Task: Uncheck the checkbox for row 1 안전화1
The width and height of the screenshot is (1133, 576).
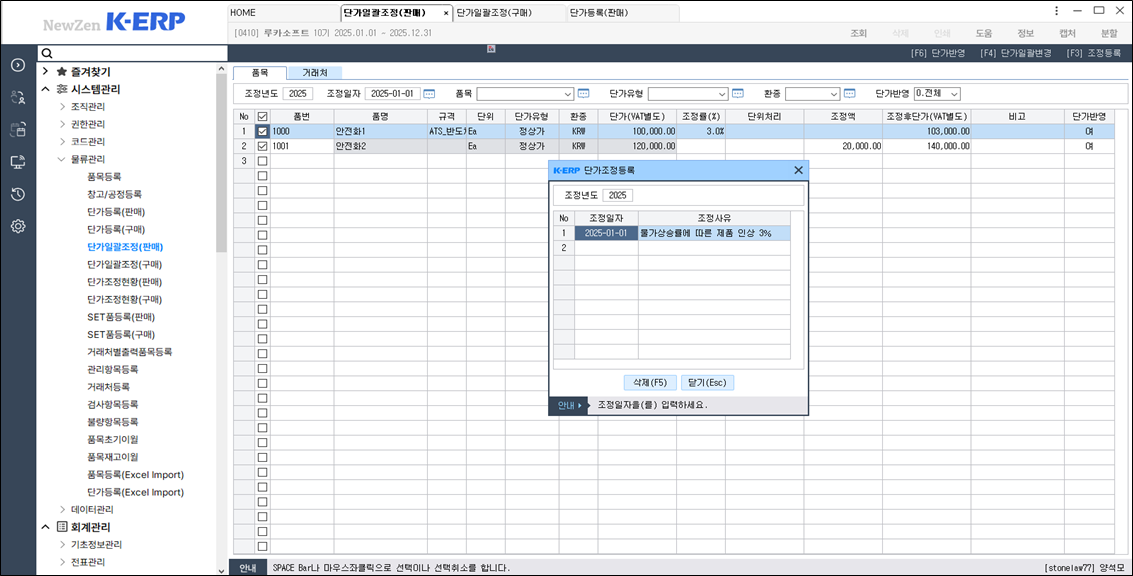Action: 262,131
